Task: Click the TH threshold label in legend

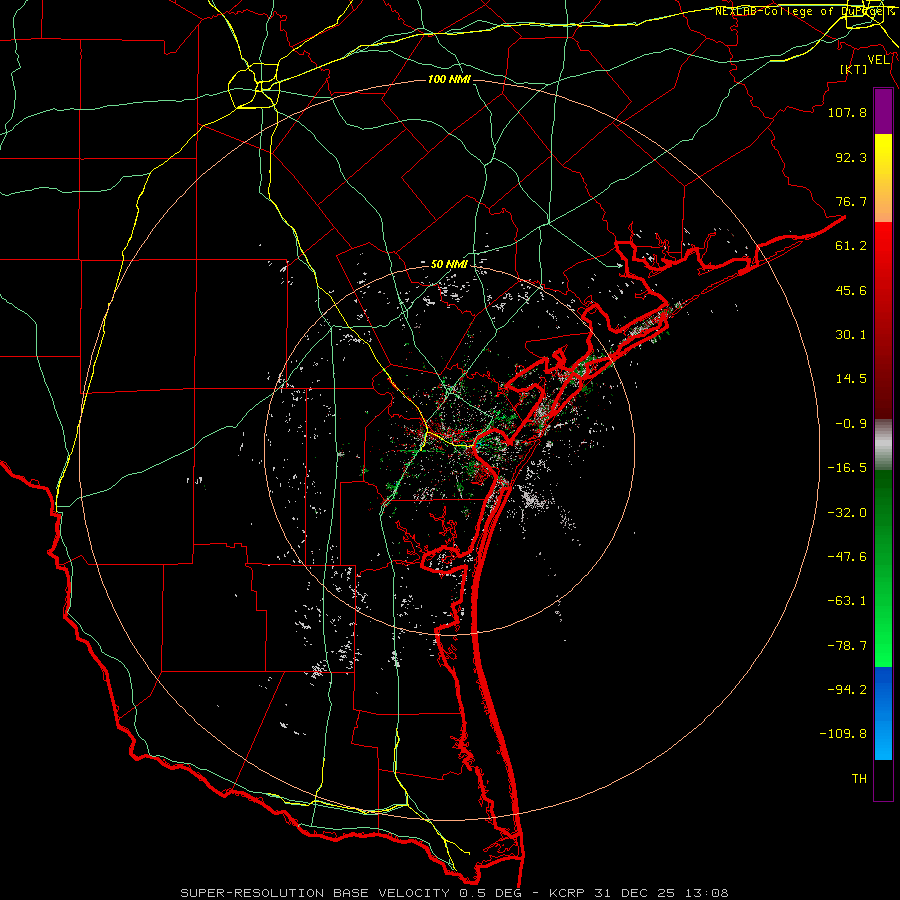Action: [859, 779]
